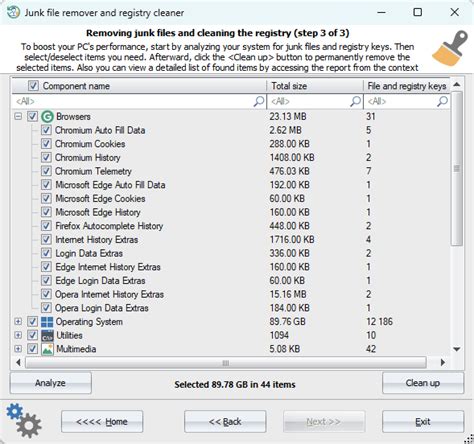Collapse the Browsers tree group

tap(18, 116)
